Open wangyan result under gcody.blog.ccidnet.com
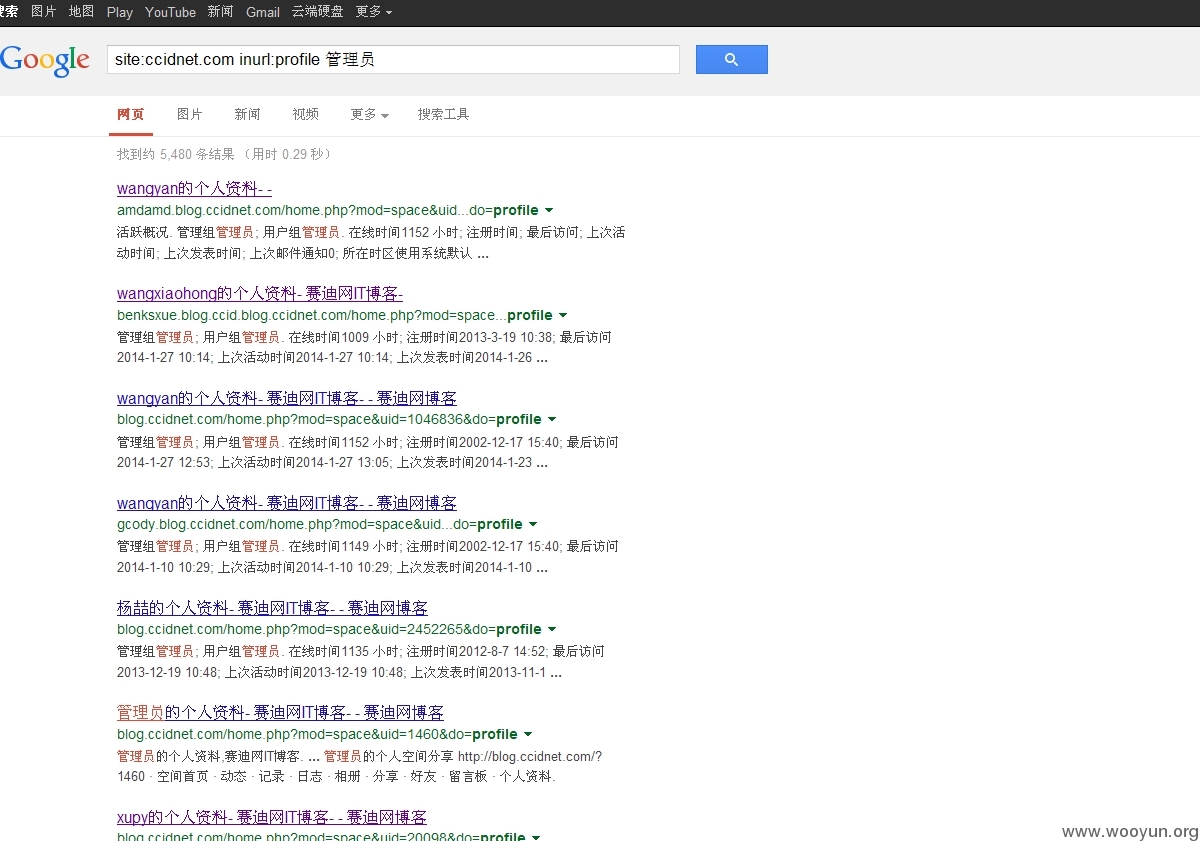This screenshot has height=841, width=1200. [287, 503]
